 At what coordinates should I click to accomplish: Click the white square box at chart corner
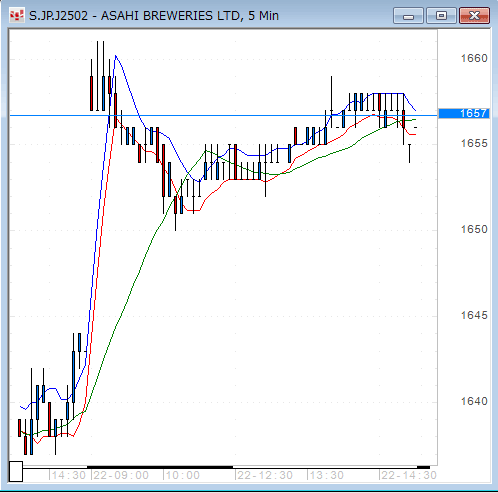pos(16,471)
